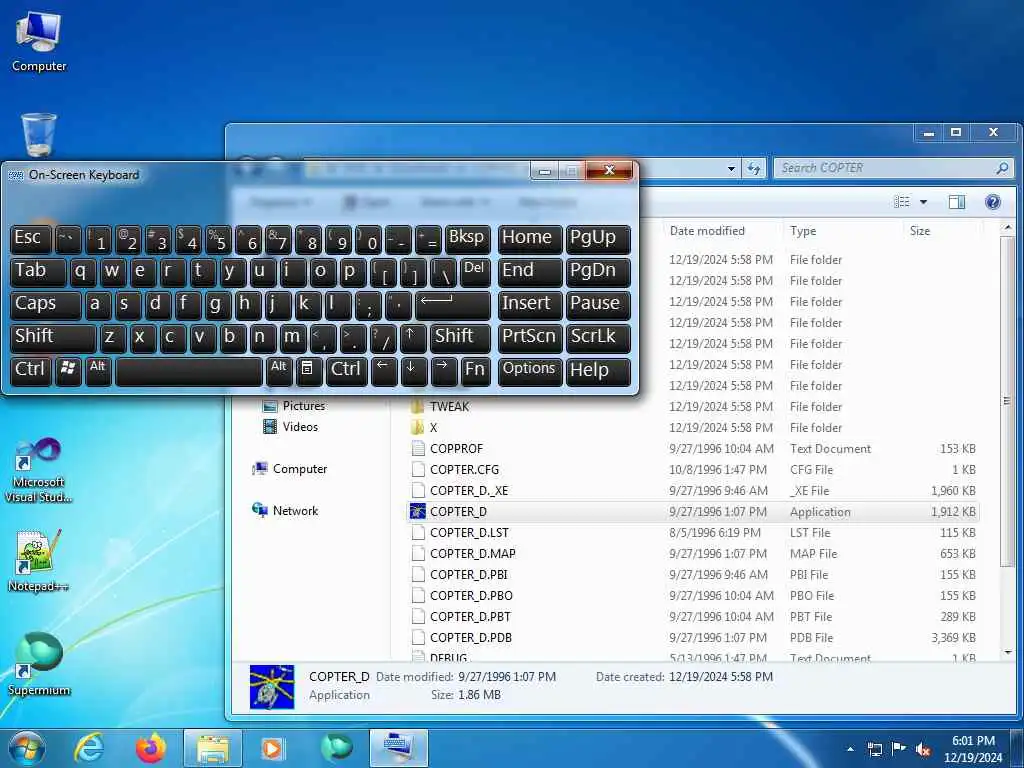Viewport: 1024px width, 768px height.
Task: Click the network tray icon
Action: [875, 749]
